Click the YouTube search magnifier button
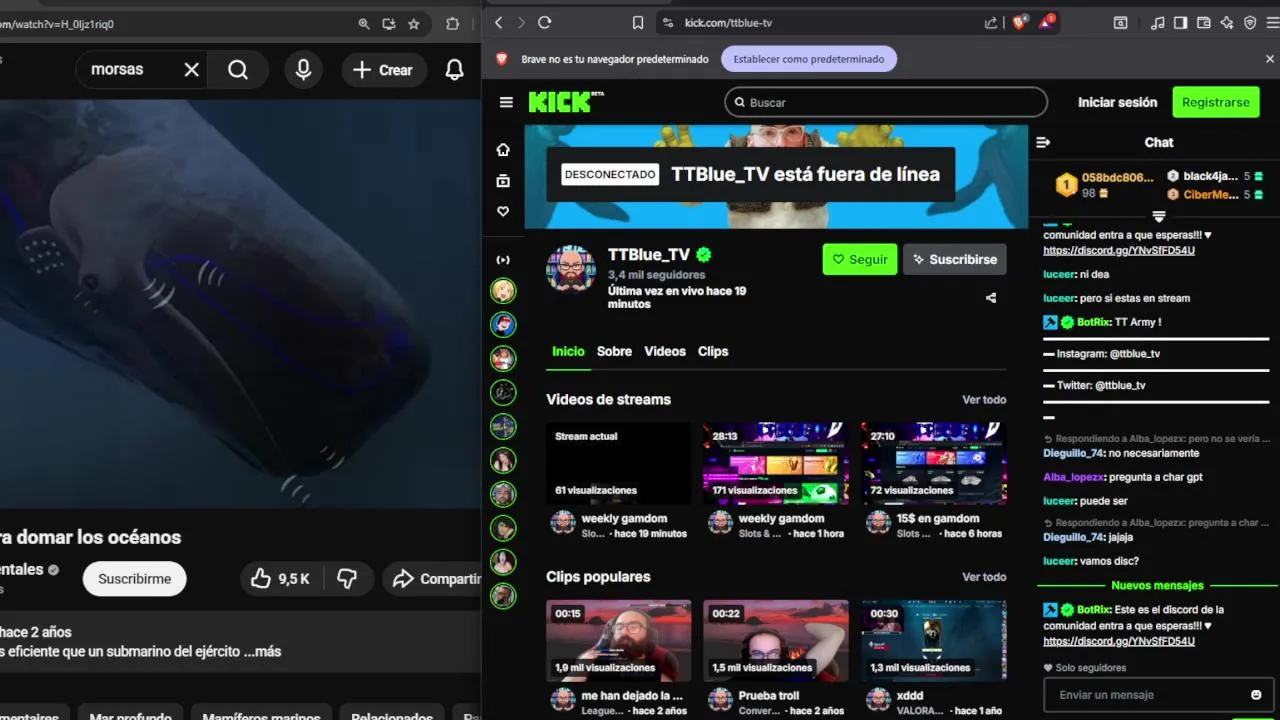Screen dimensions: 1280x720 click(238, 70)
